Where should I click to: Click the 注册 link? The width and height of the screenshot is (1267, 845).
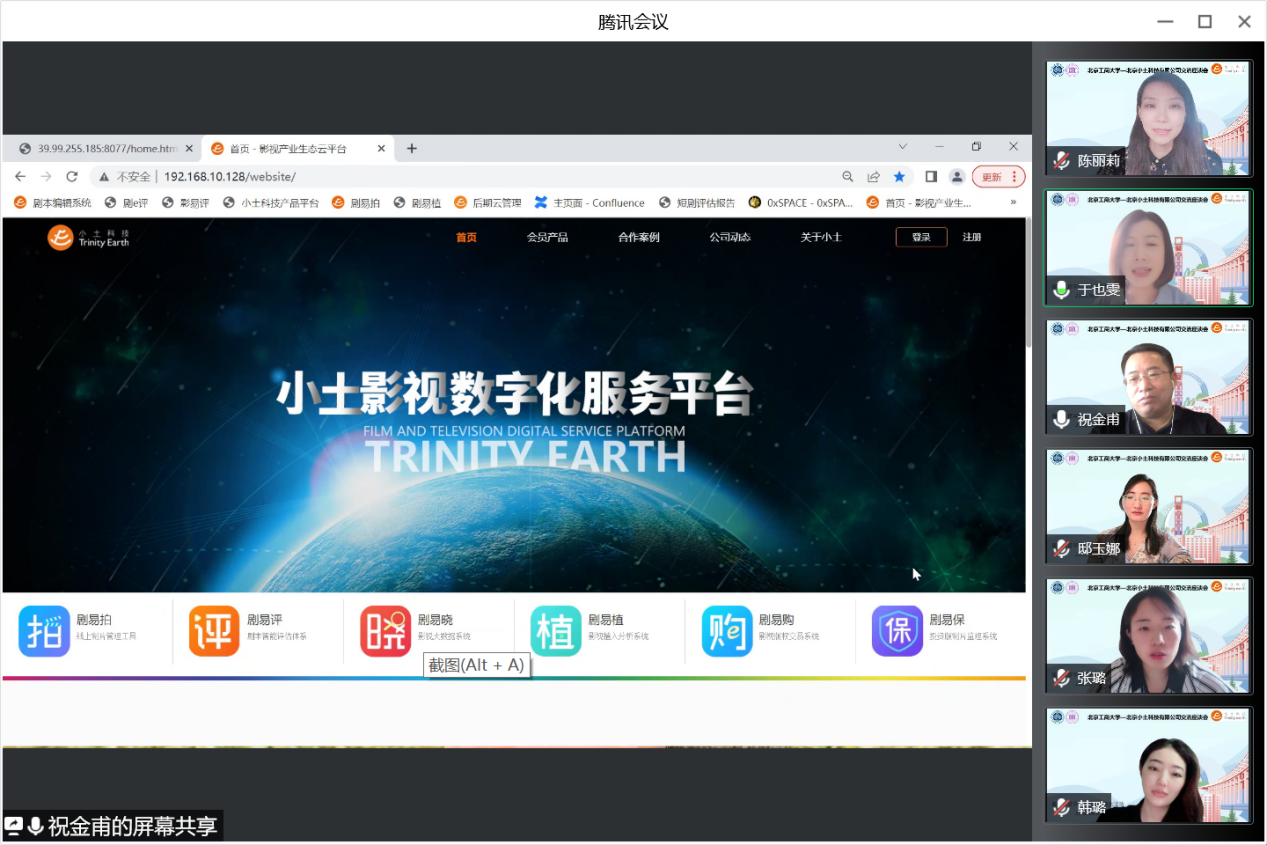coord(972,237)
